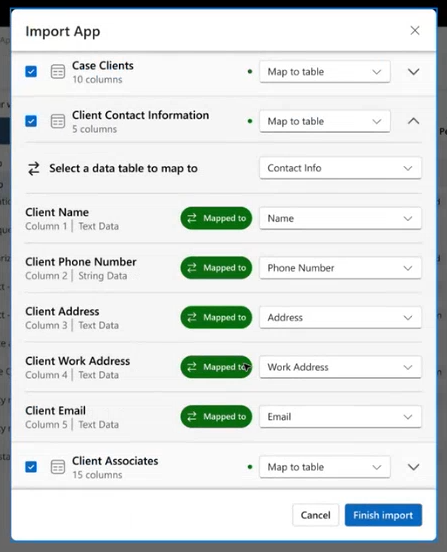The image size is (447, 552).
Task: Toggle the Client Associates checkbox
Action: click(31, 467)
